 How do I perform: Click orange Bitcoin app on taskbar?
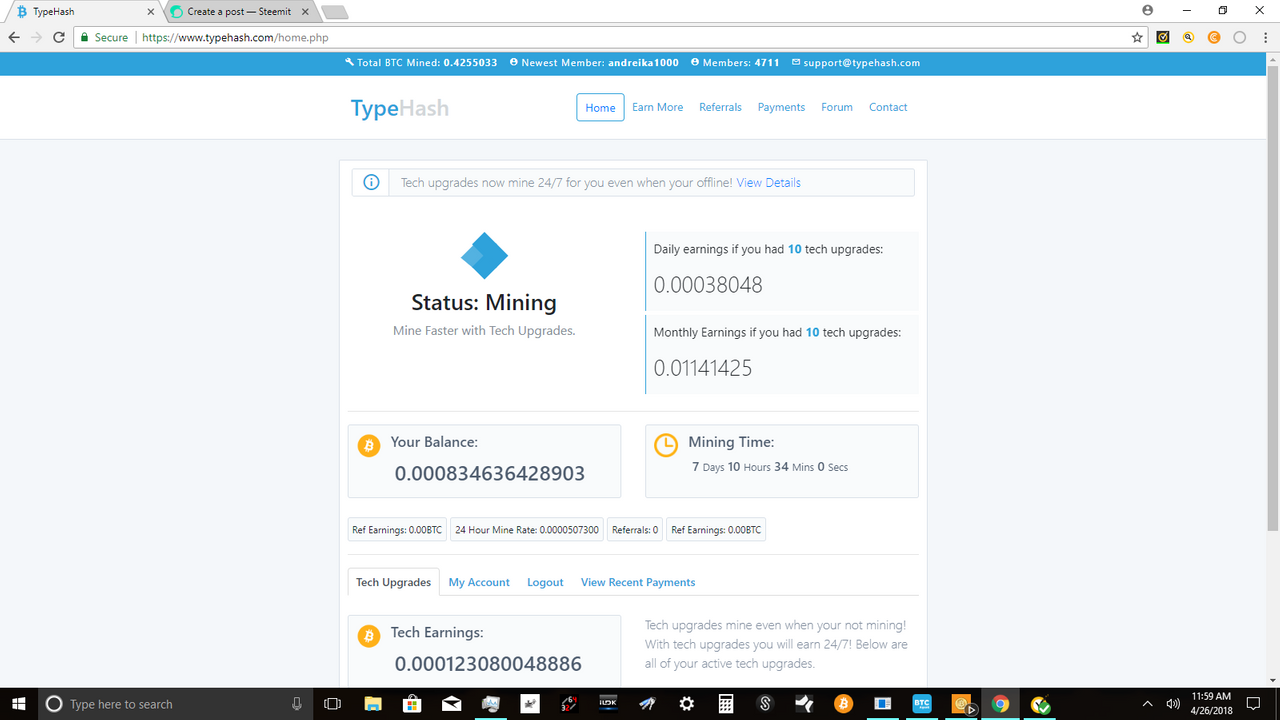[843, 704]
